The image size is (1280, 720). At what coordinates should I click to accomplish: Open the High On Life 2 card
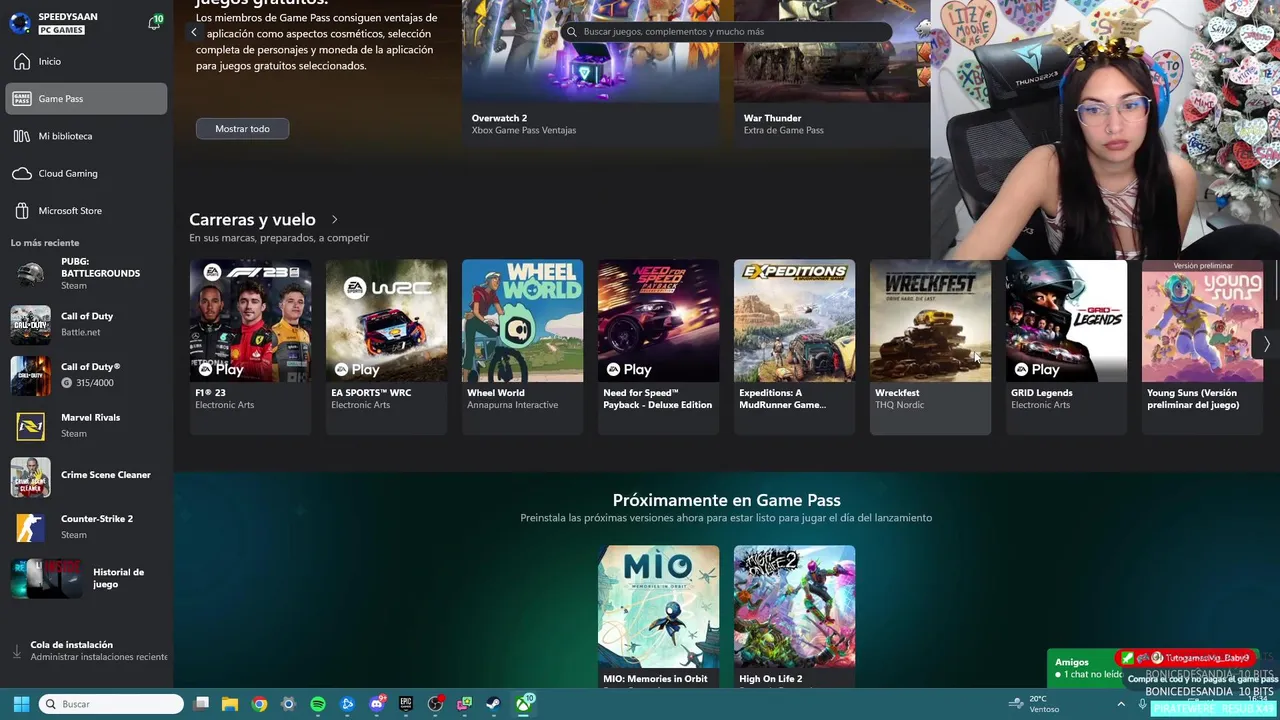coord(794,616)
